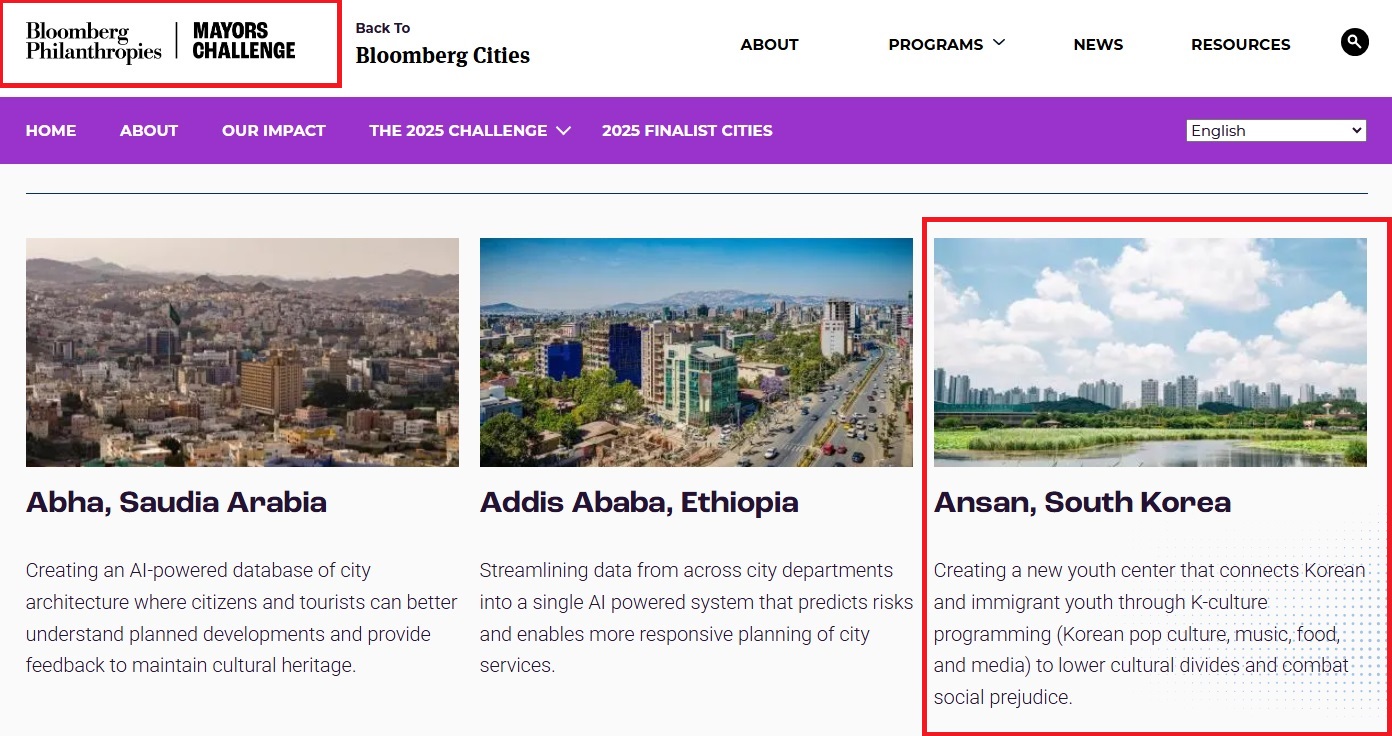Click The 2025 Challenge menu label
The height and width of the screenshot is (736, 1392).
[x=458, y=131]
